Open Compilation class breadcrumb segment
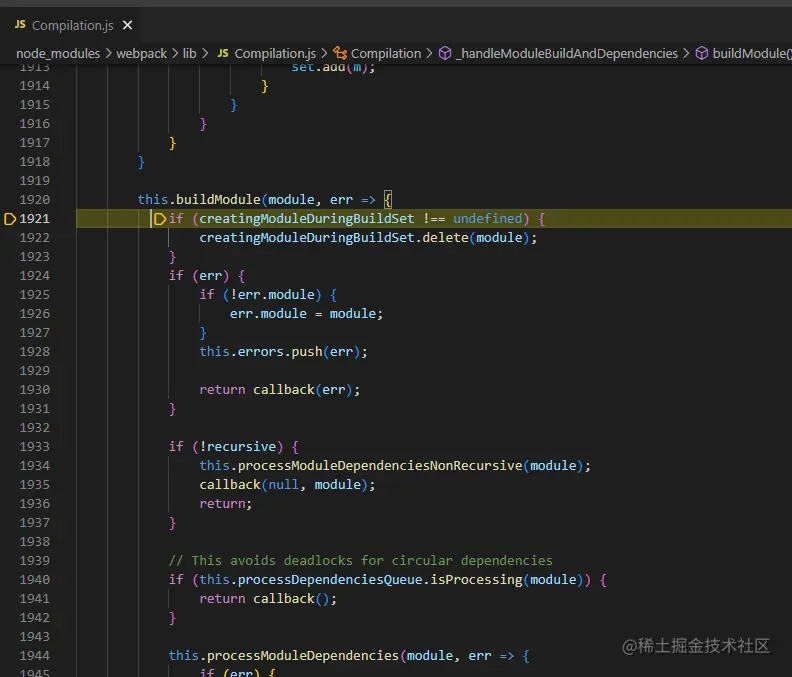792x677 pixels. tap(386, 54)
